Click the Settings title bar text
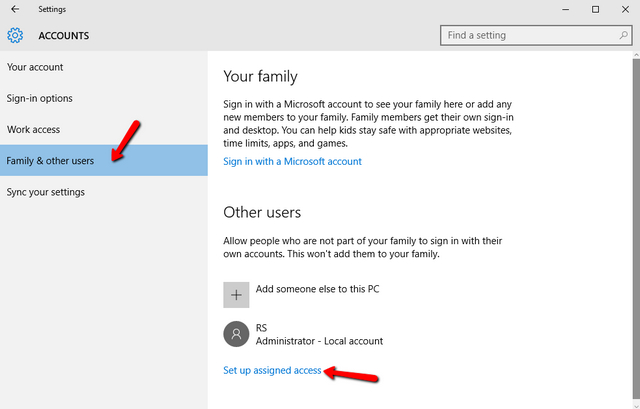Viewport: 640px width, 409px height. (54, 9)
